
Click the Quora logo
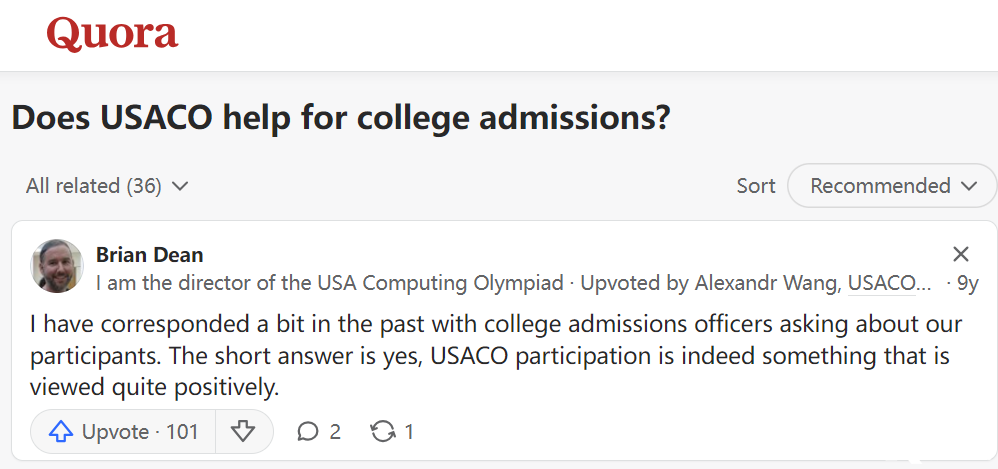click(112, 35)
